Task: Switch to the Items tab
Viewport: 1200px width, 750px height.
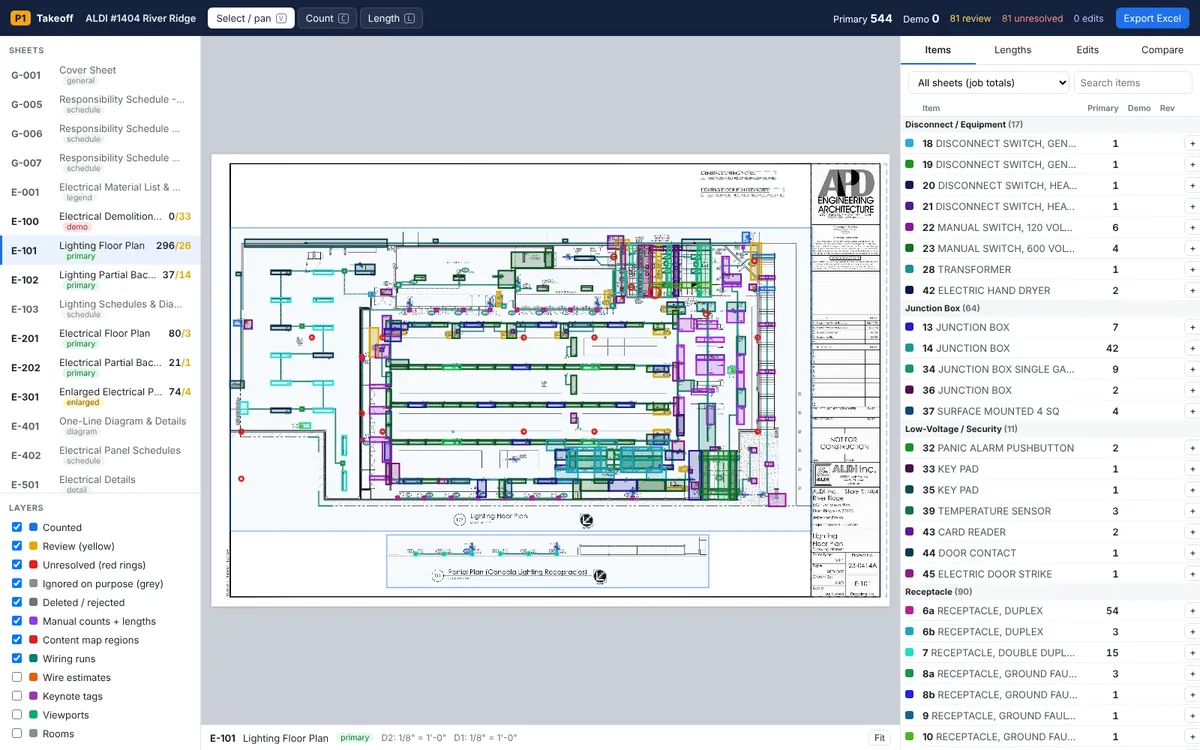Action: (x=938, y=50)
